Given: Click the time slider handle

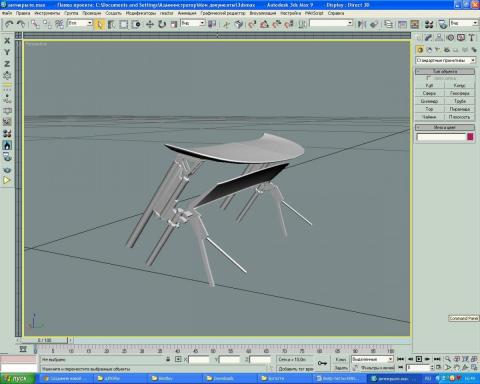Looking at the screenshot, I should pos(44,340).
